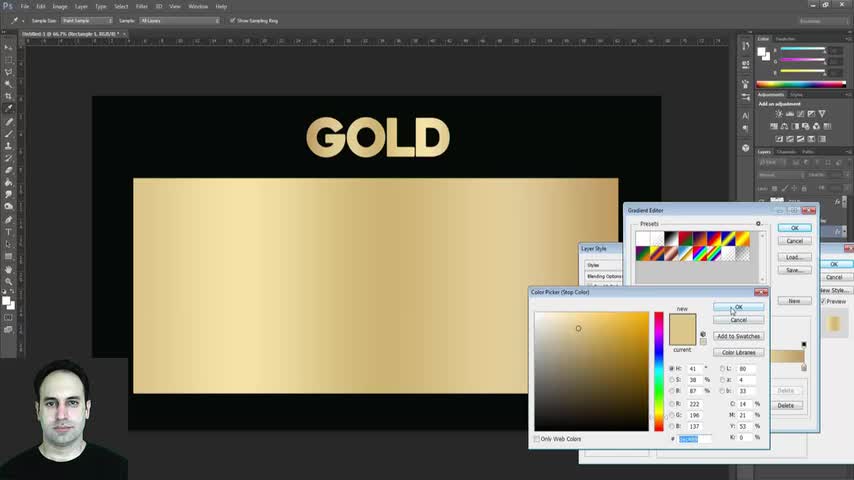854x480 pixels.
Task: Select the Paint Bucket tool
Action: click(x=8, y=182)
